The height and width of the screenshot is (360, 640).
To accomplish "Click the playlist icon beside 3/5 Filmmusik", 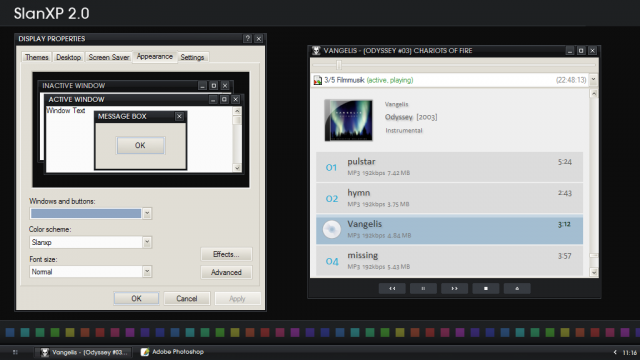I will [318, 80].
